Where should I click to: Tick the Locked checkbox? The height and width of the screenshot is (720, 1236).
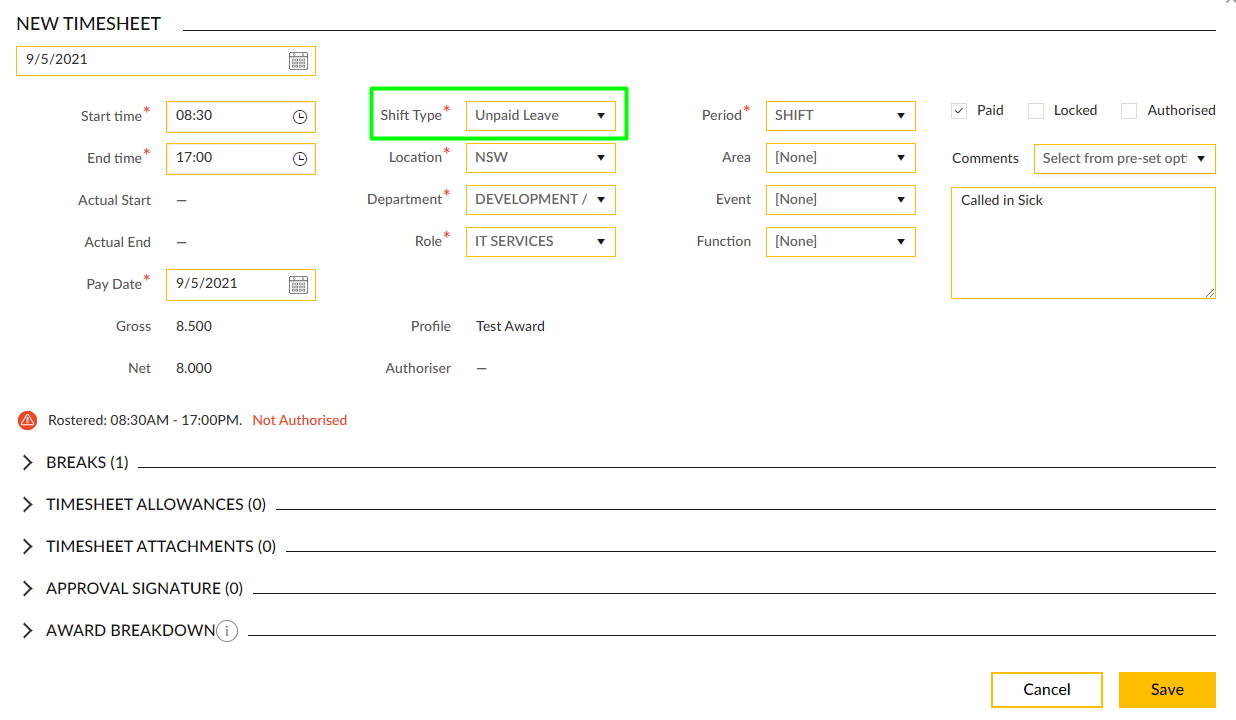click(1036, 111)
